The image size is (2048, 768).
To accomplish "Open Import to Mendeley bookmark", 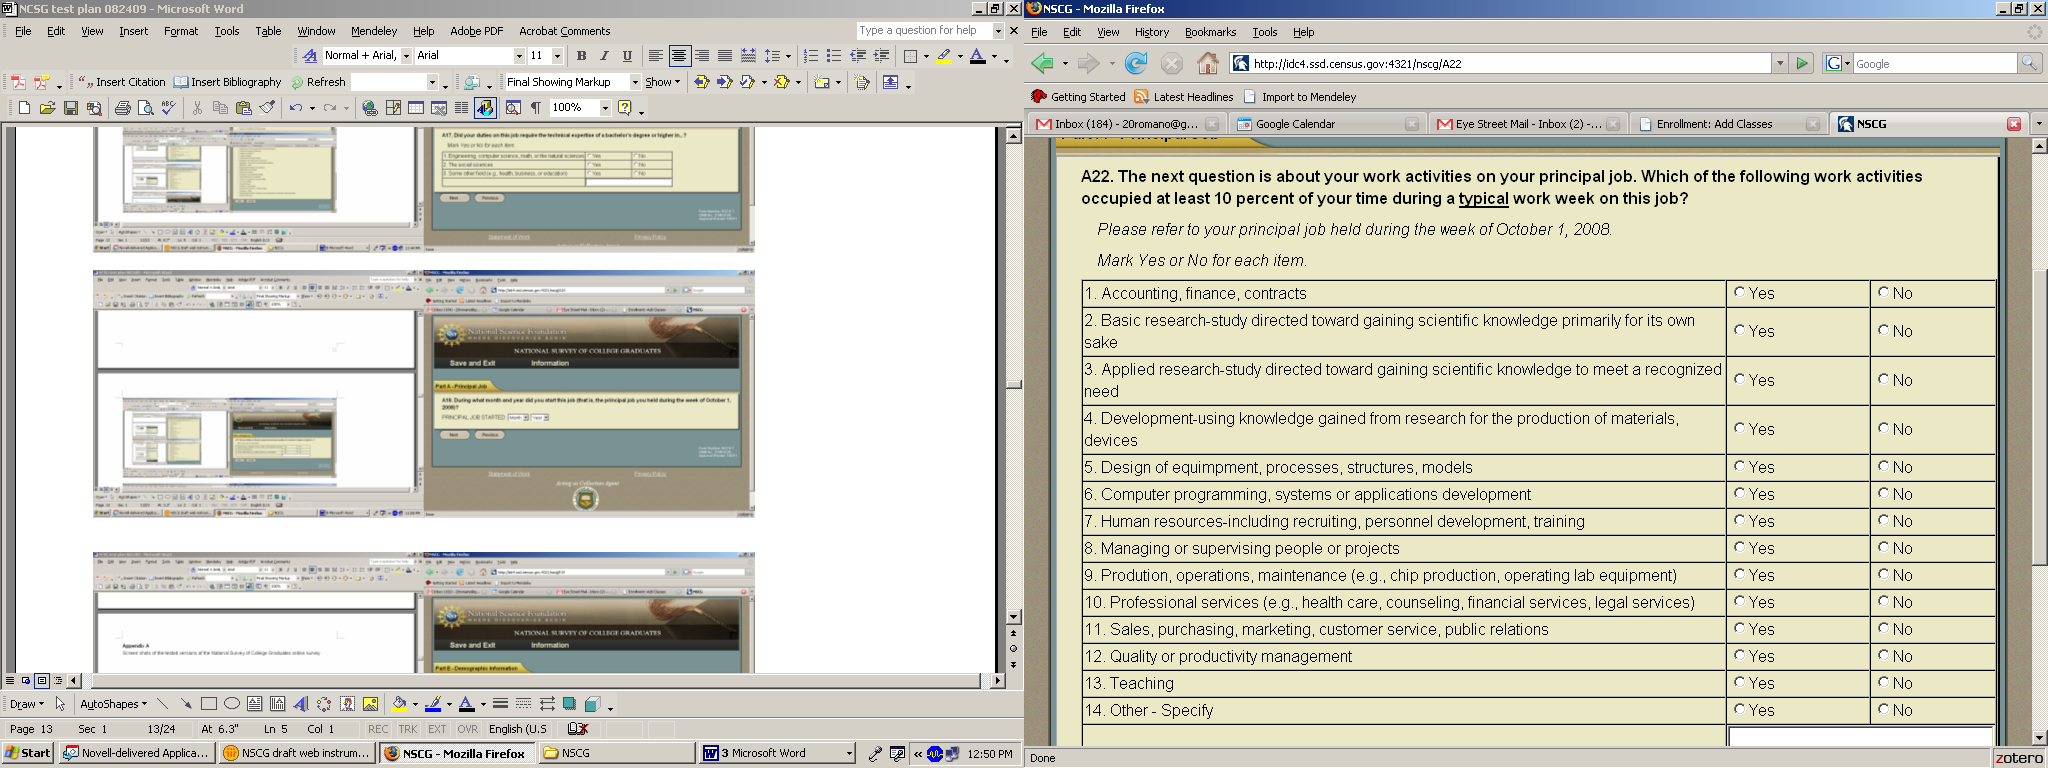I will tap(1300, 97).
